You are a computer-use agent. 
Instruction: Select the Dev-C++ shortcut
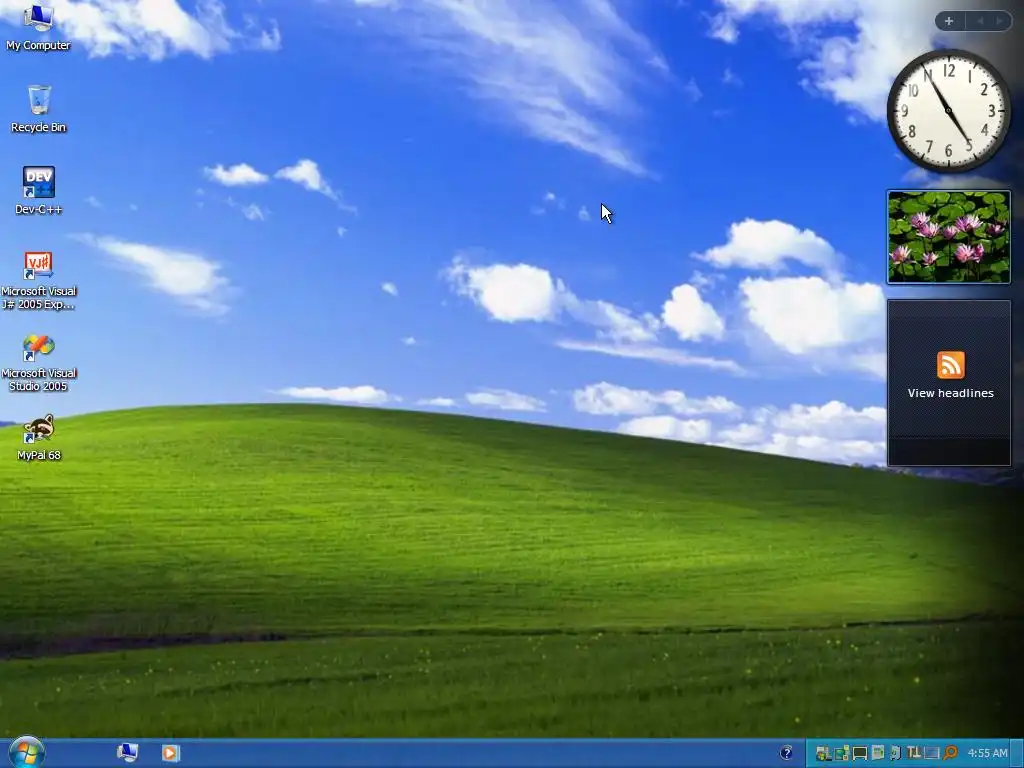[39, 191]
